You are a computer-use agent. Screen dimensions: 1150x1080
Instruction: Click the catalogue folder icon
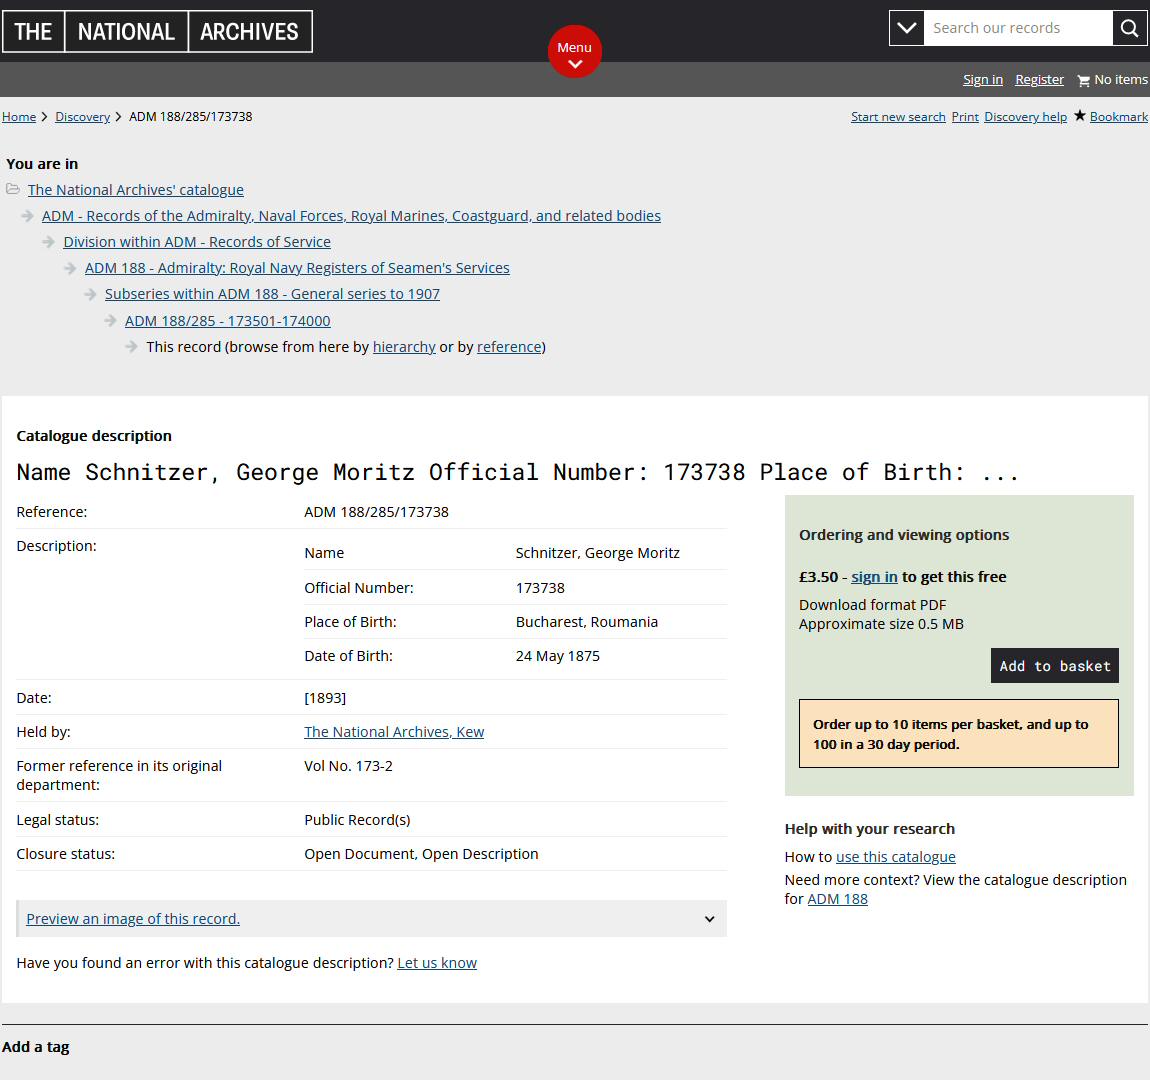tap(13, 189)
